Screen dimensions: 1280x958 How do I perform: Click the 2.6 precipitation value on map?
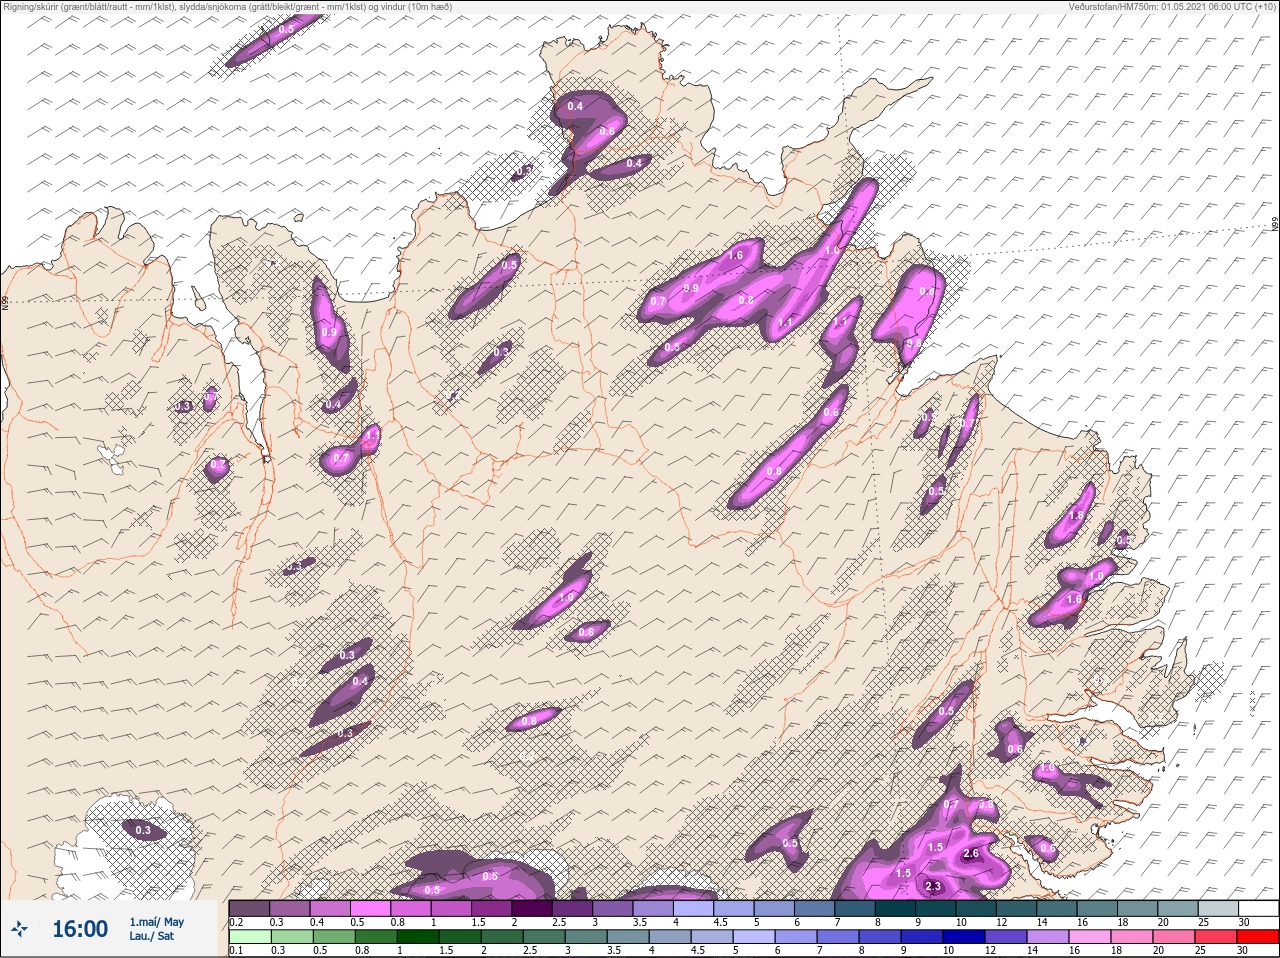click(x=971, y=854)
